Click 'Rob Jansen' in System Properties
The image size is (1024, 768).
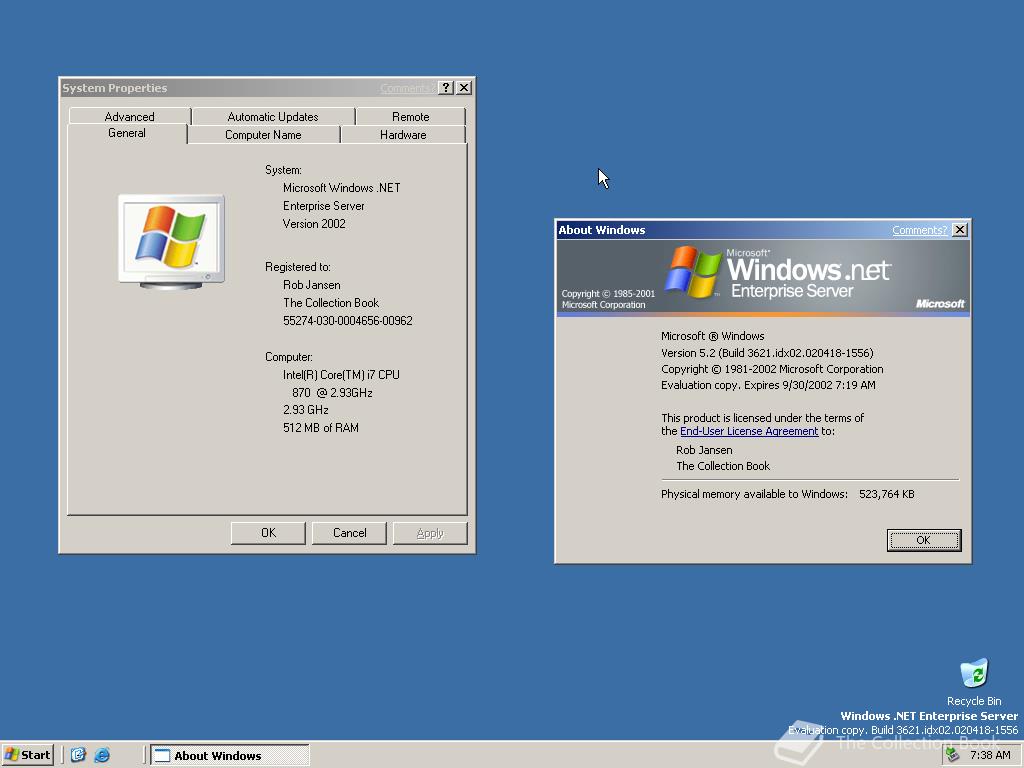(312, 285)
